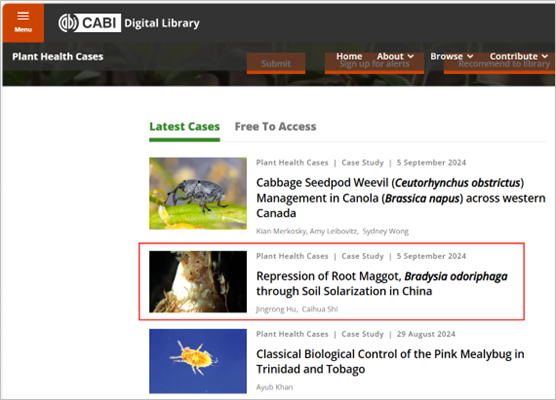This screenshot has height=400, width=556.
Task: Open Repression of Root Maggot case title
Action: [382, 283]
